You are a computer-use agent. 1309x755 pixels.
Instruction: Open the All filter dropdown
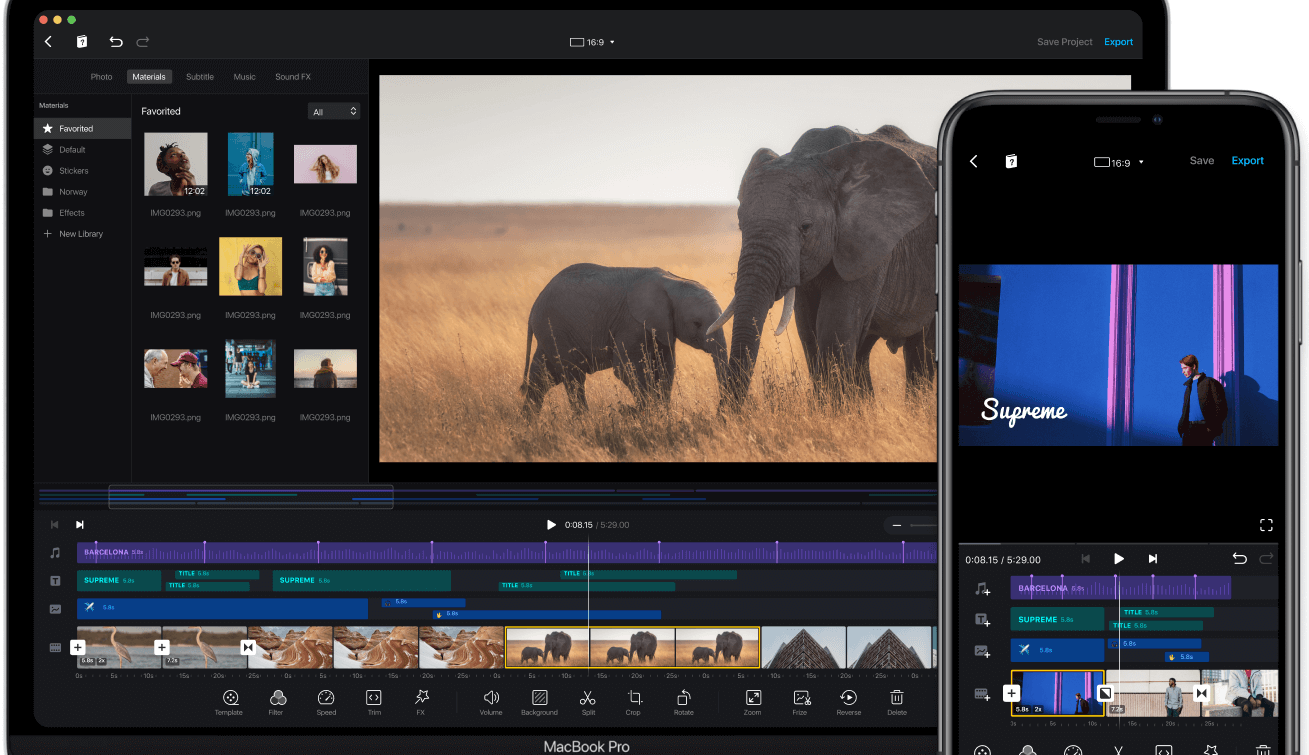[334, 112]
